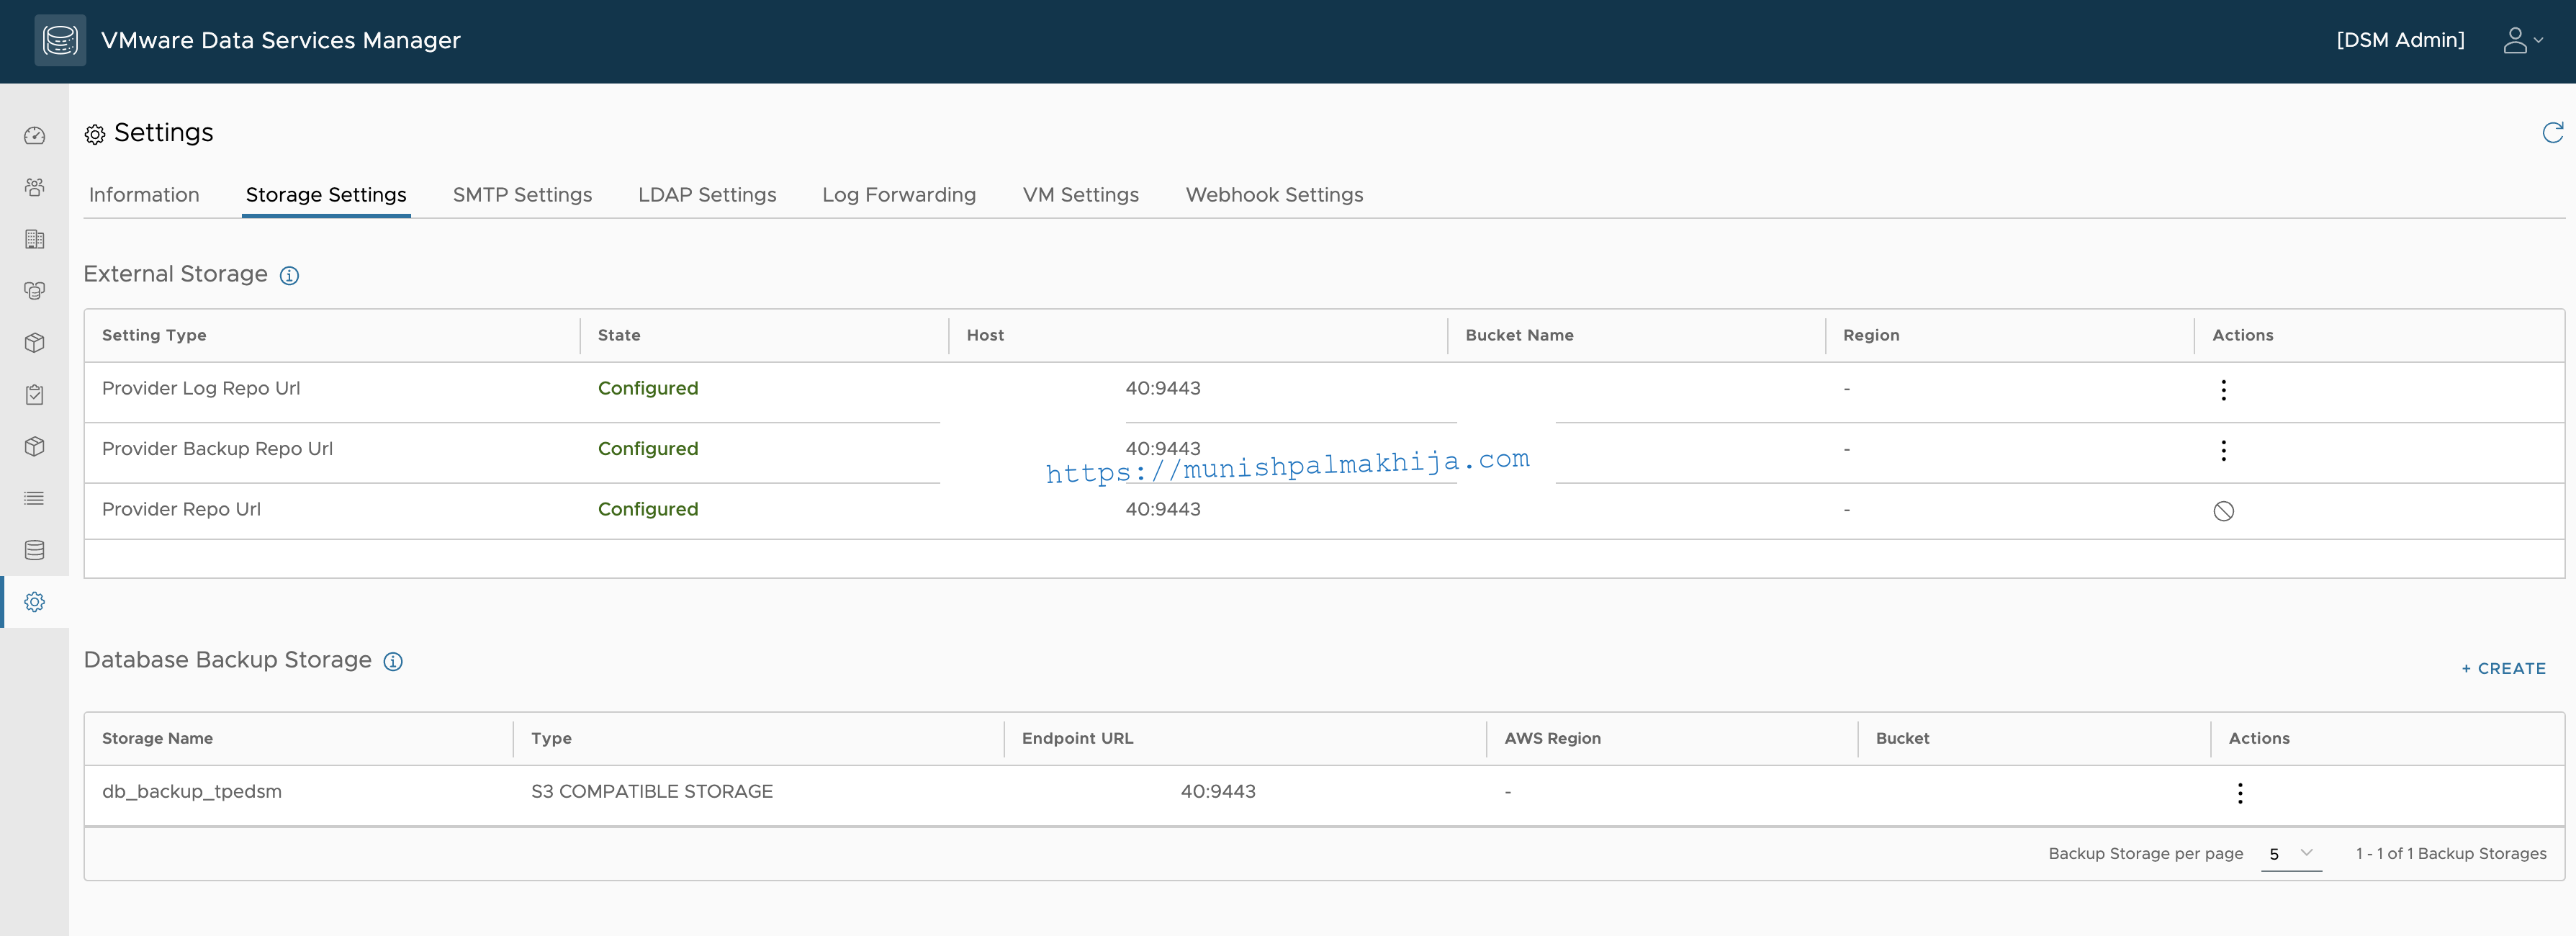
Task: Click the VMware Data Services Manager title
Action: 280,40
